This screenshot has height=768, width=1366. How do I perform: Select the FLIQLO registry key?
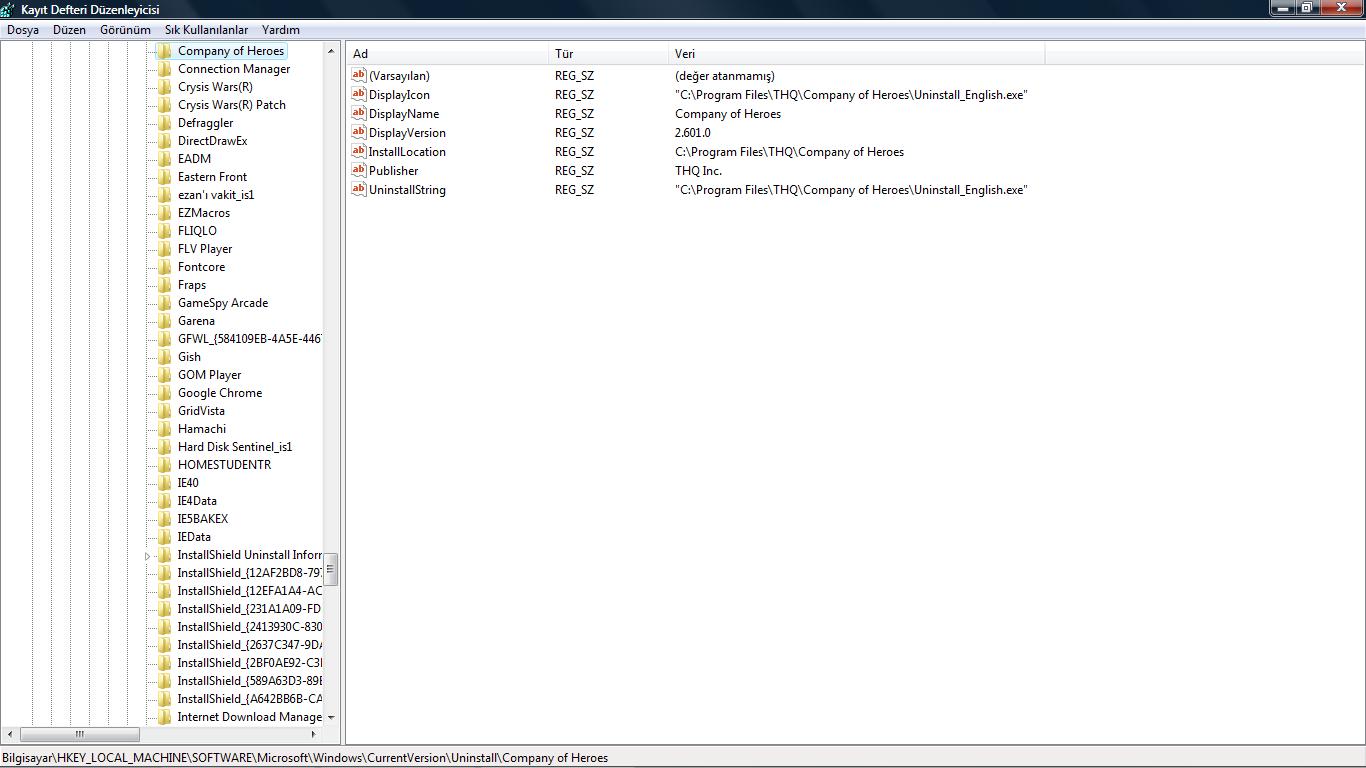[x=197, y=231]
